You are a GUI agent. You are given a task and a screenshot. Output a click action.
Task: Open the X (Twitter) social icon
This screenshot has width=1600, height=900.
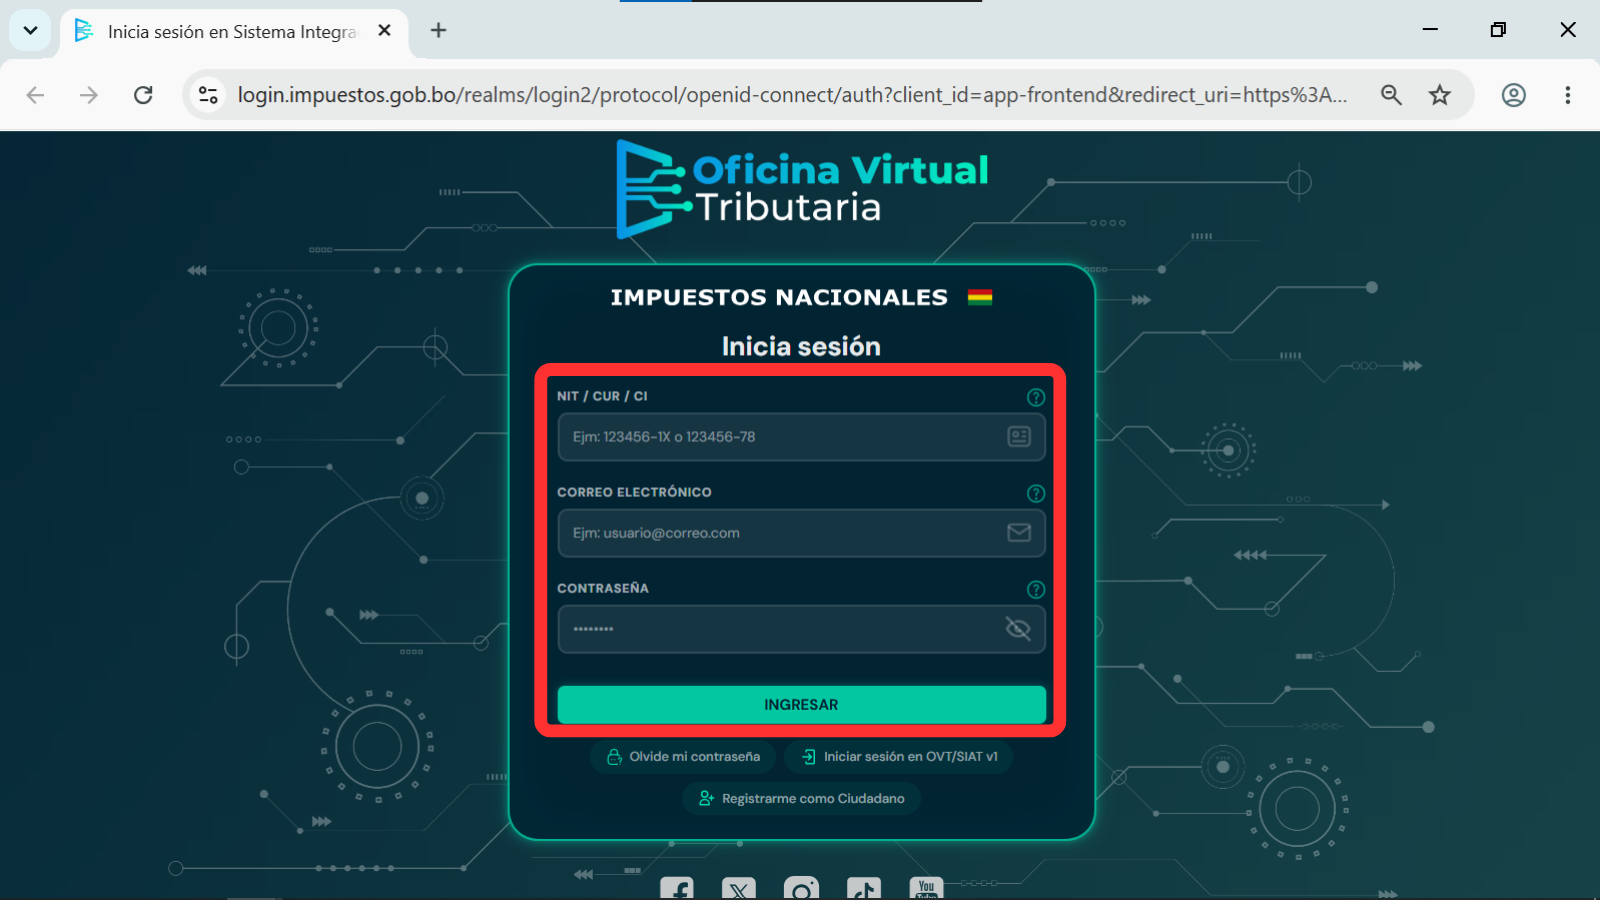pos(739,888)
